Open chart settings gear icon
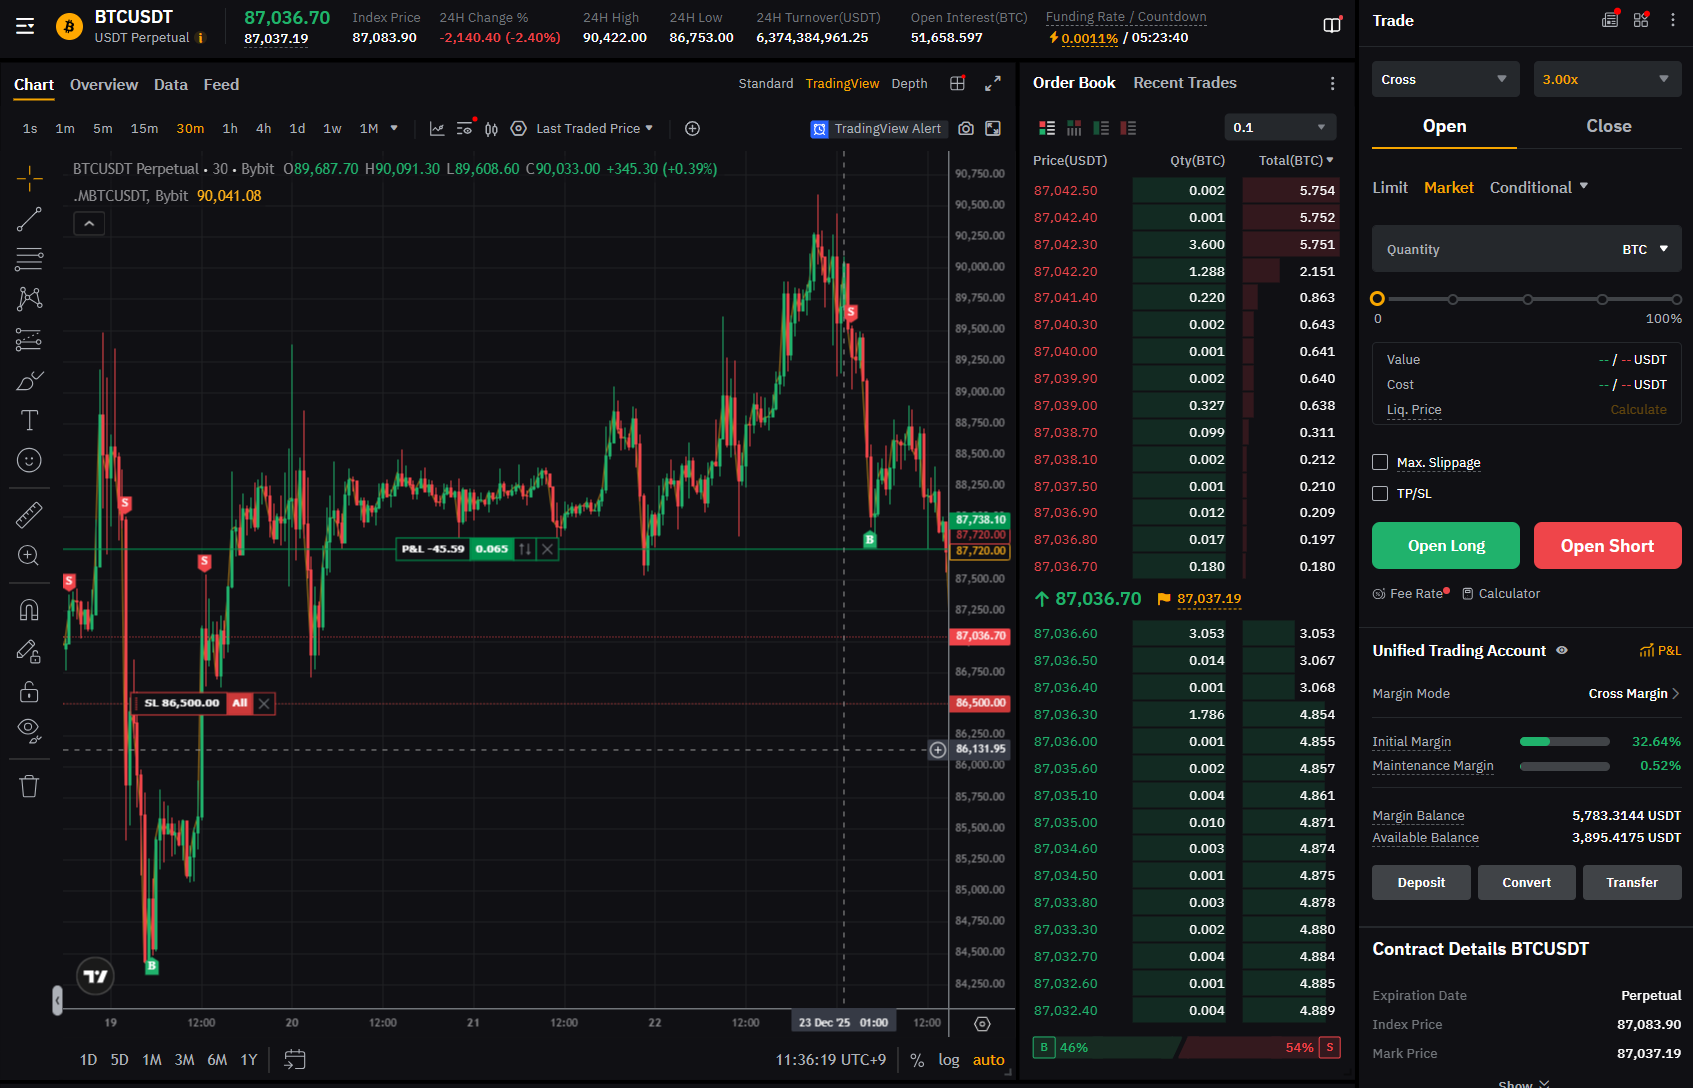The image size is (1693, 1088). click(x=518, y=128)
